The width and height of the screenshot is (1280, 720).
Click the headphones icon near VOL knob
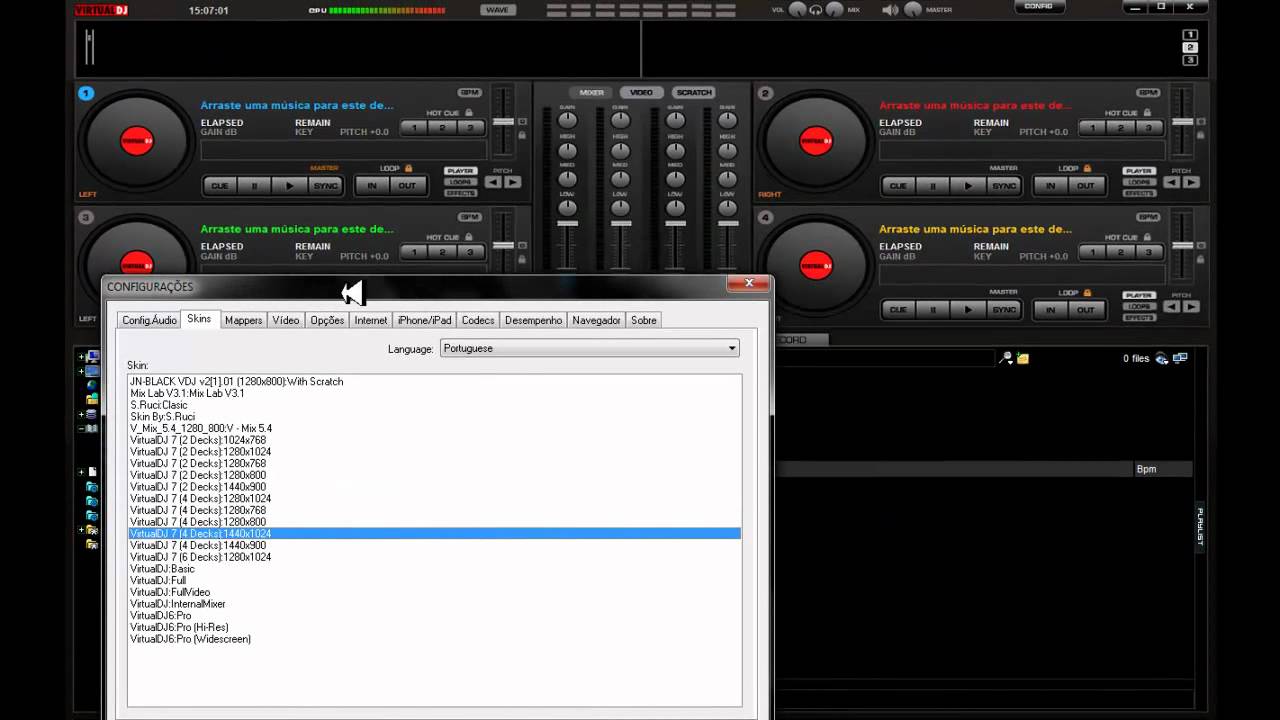click(816, 10)
